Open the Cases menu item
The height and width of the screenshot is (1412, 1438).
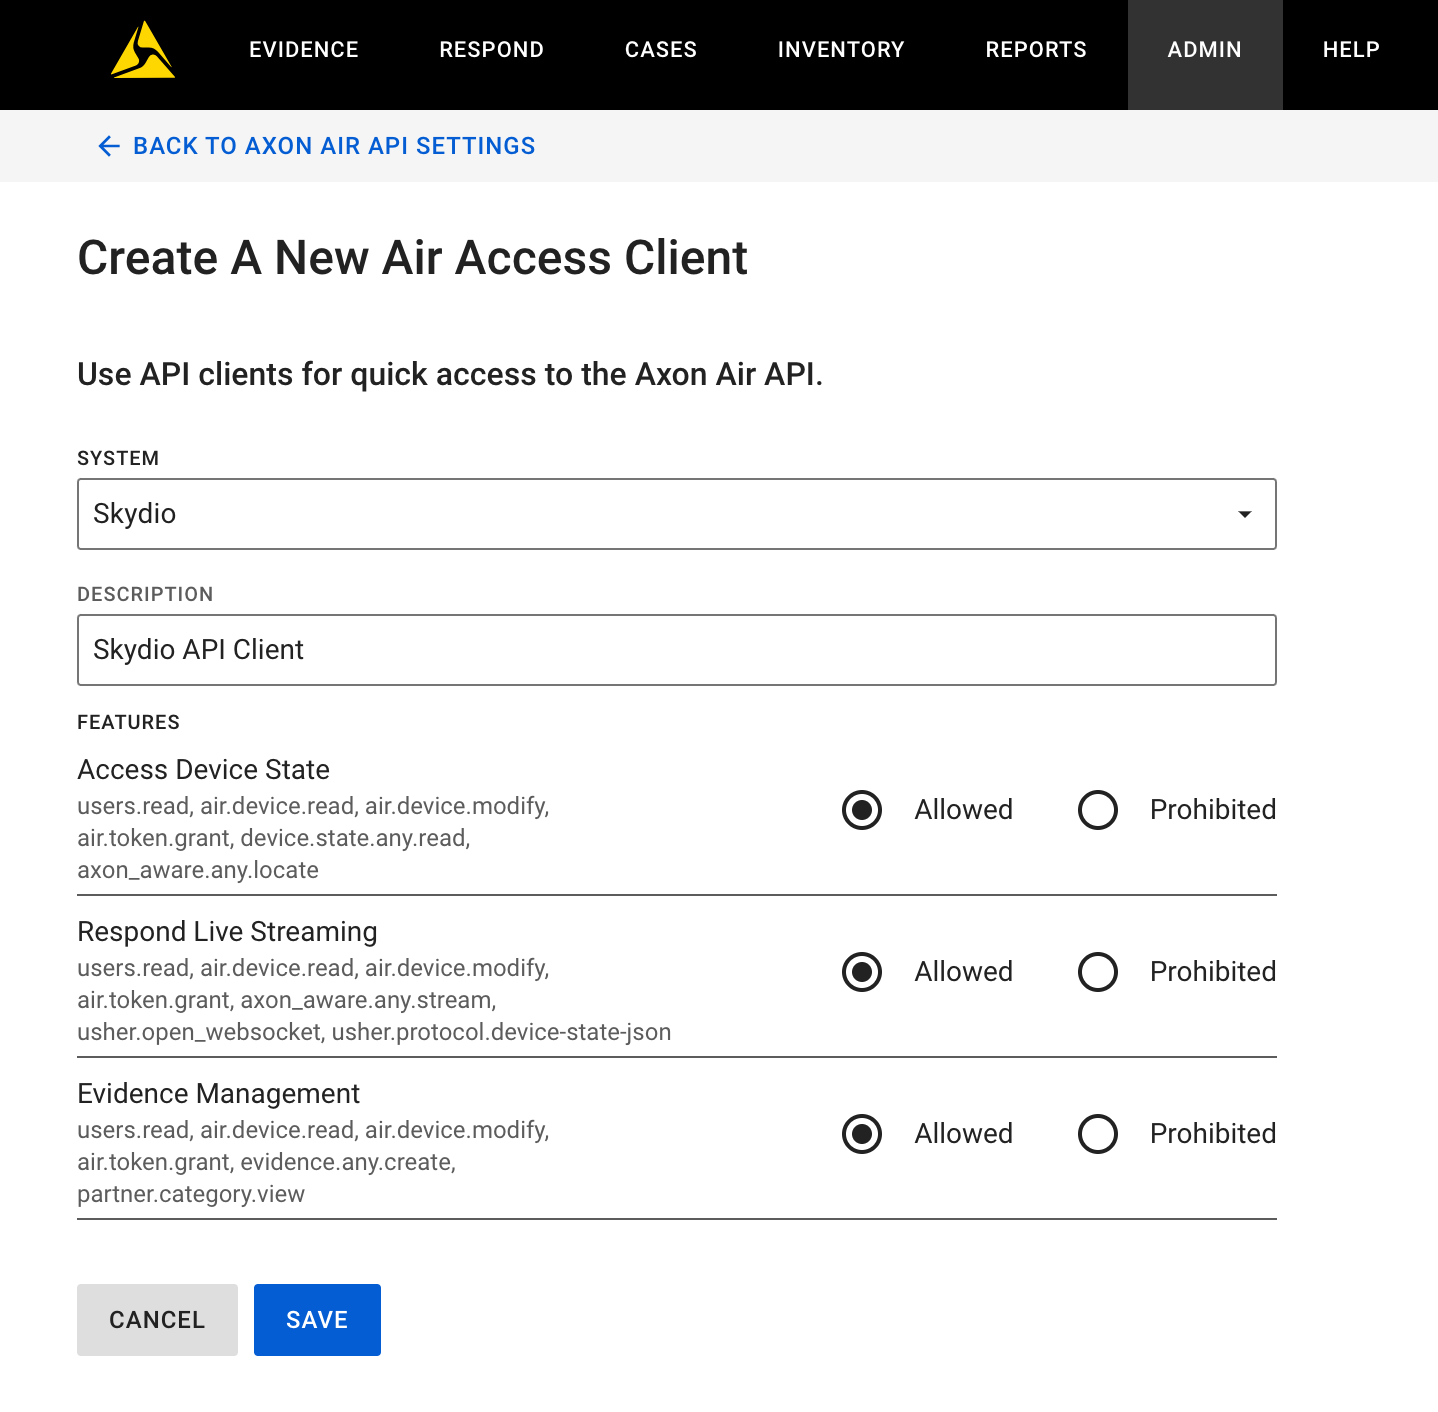click(660, 50)
